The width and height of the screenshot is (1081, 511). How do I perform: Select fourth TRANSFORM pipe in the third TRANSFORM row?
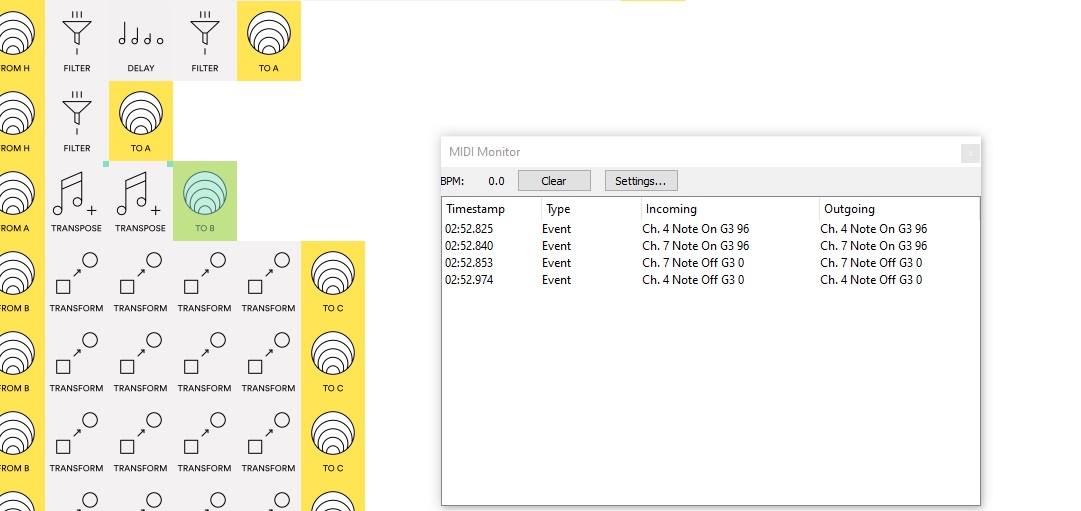[269, 441]
